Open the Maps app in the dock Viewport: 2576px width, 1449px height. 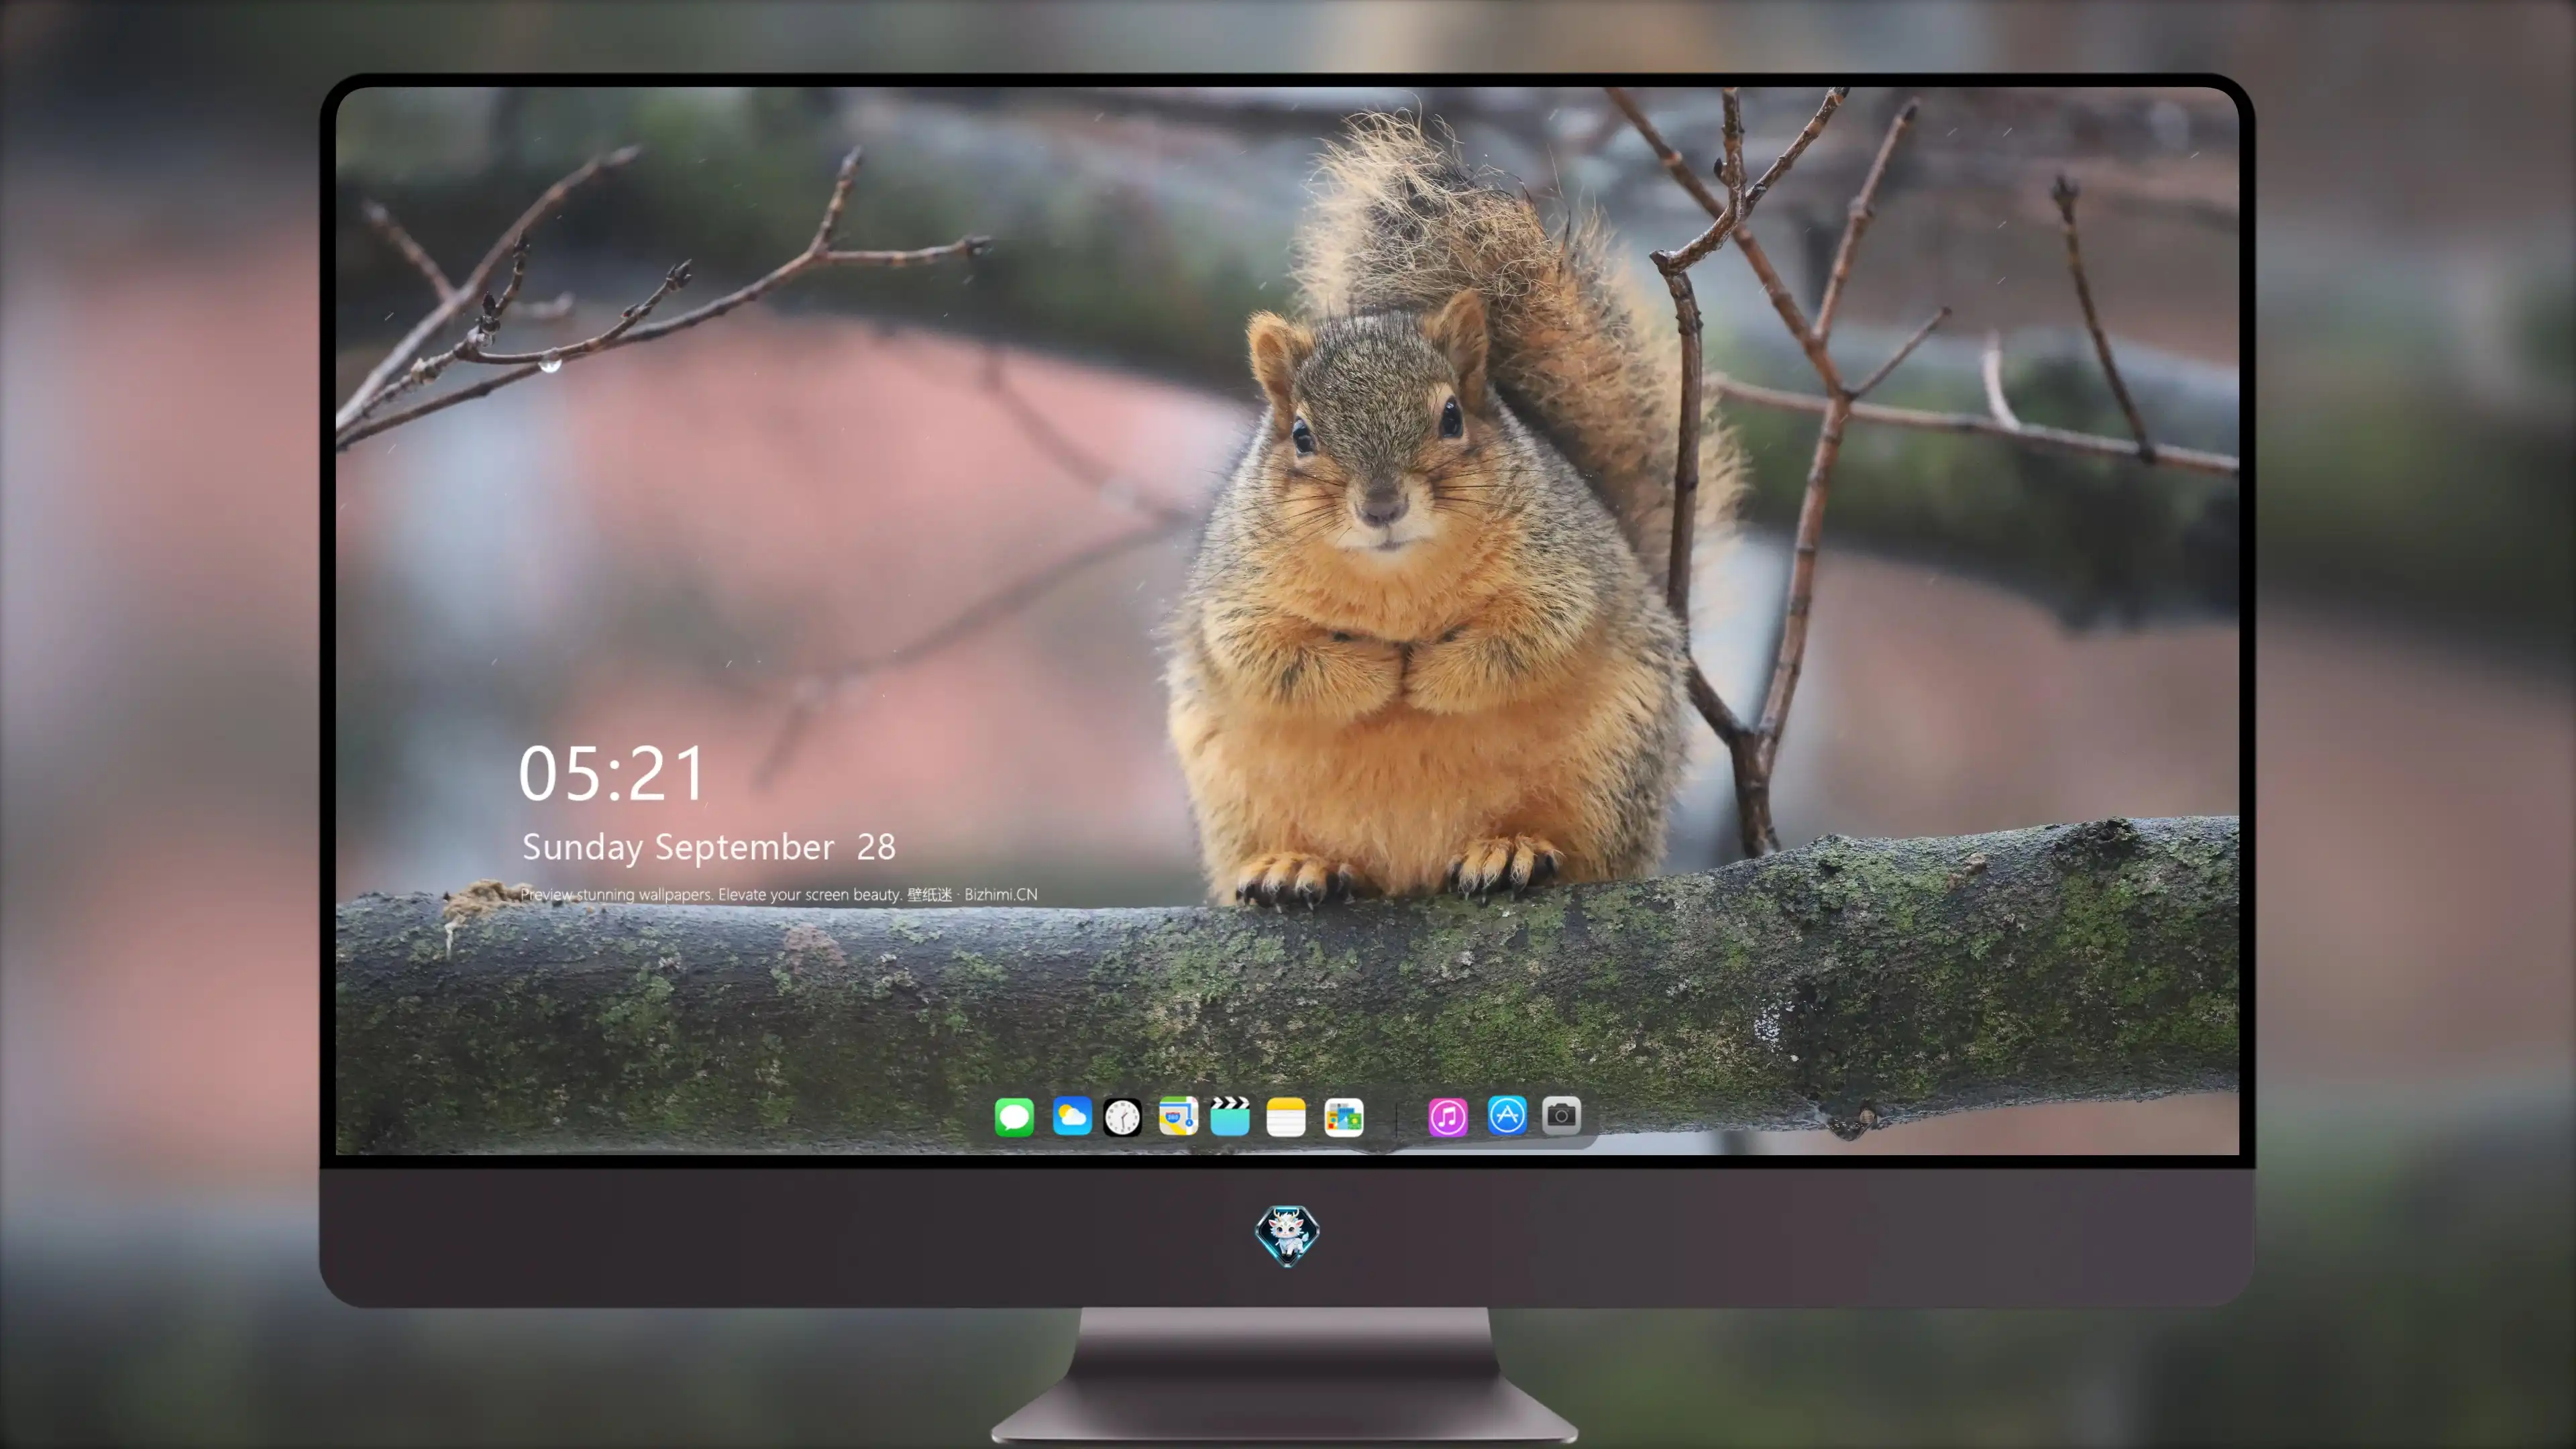pyautogui.click(x=1178, y=1116)
